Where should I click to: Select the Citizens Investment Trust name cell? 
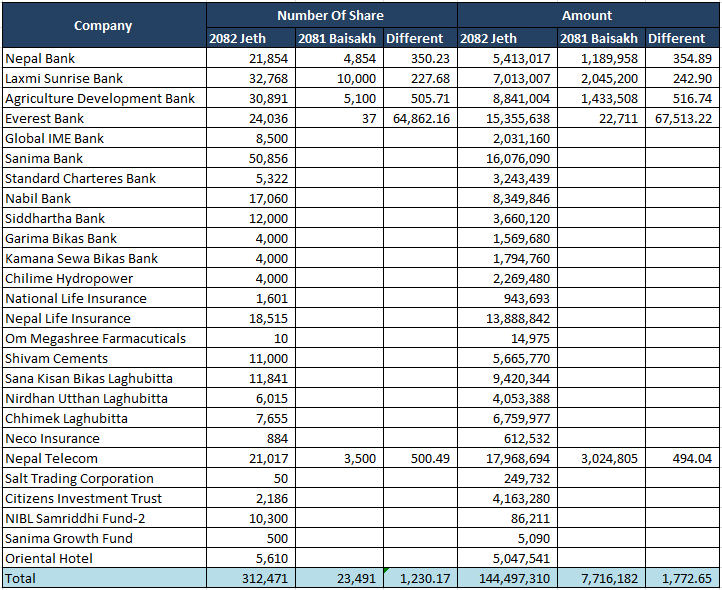103,499
